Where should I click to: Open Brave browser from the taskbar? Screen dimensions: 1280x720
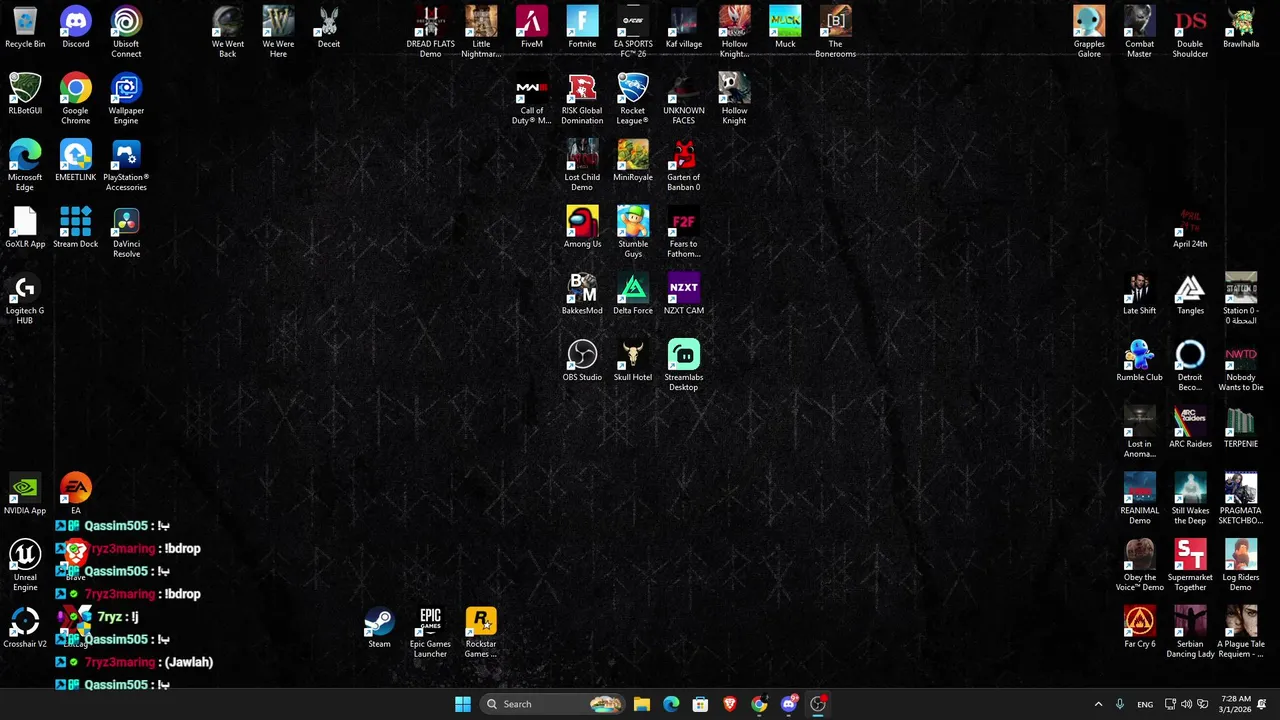pos(730,704)
